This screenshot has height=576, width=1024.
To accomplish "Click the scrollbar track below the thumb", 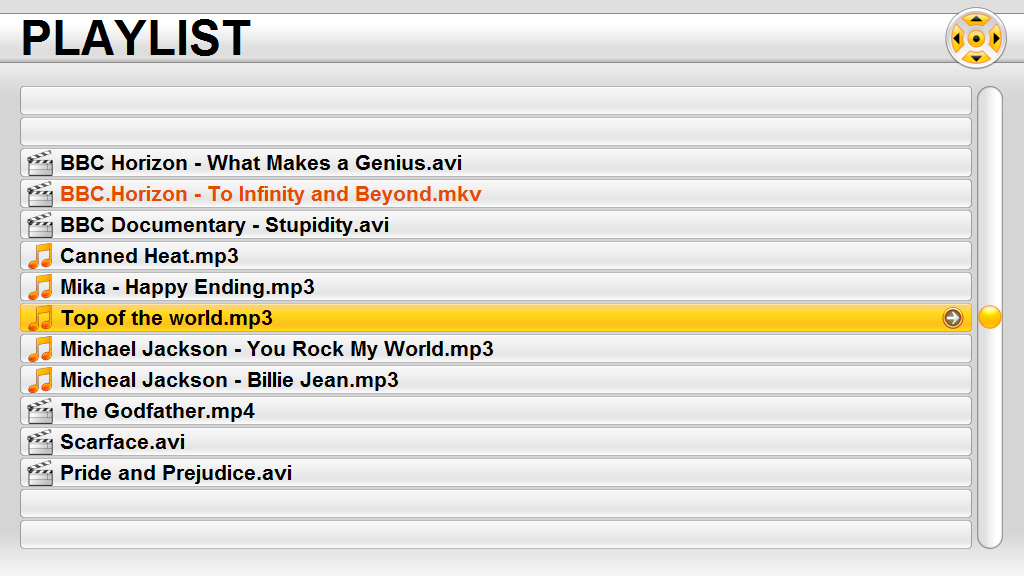I will (990, 438).
